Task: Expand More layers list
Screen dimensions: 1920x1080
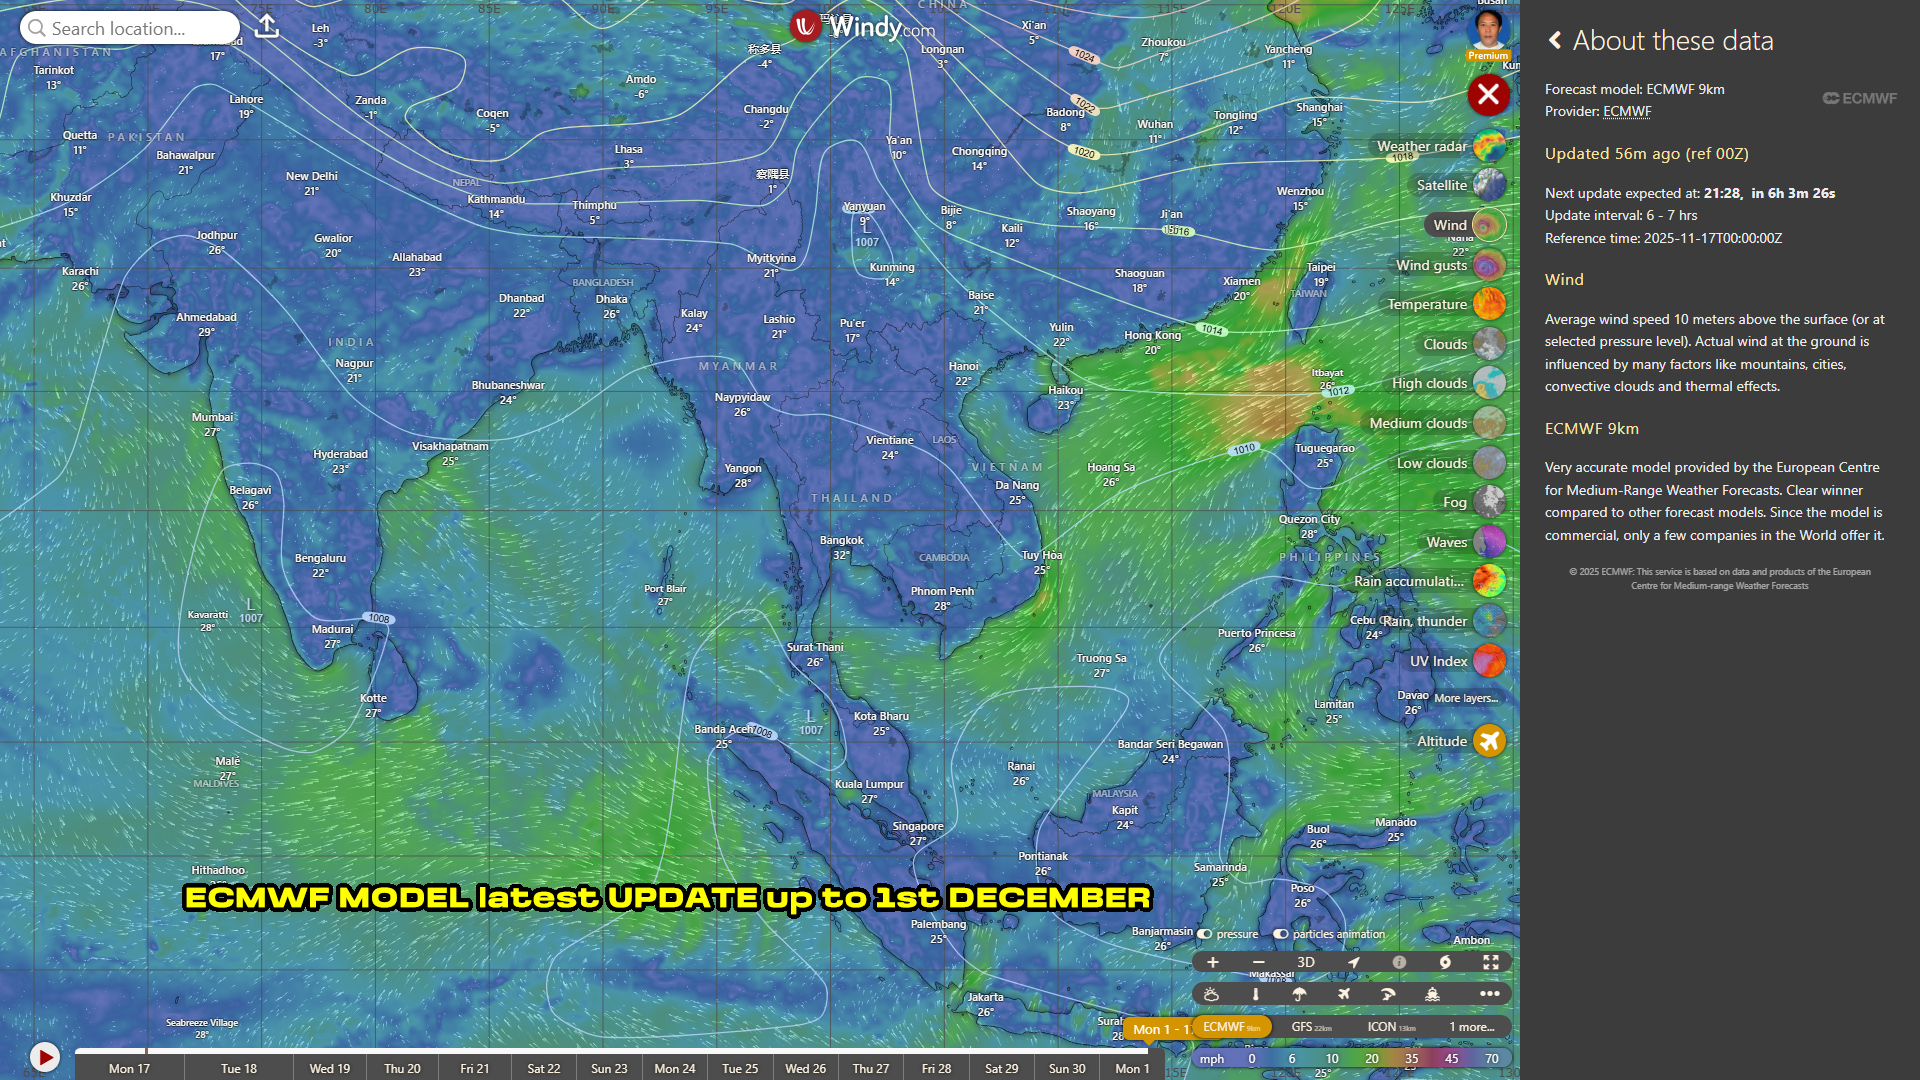Action: 1465,698
